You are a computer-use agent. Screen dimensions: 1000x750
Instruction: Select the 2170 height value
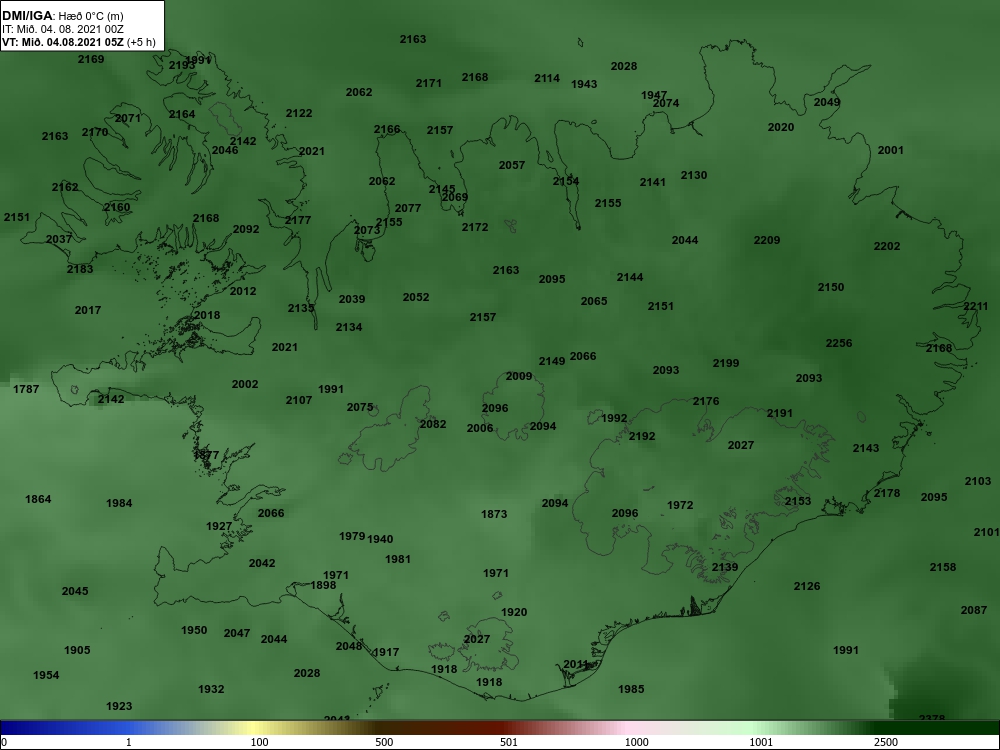click(95, 133)
